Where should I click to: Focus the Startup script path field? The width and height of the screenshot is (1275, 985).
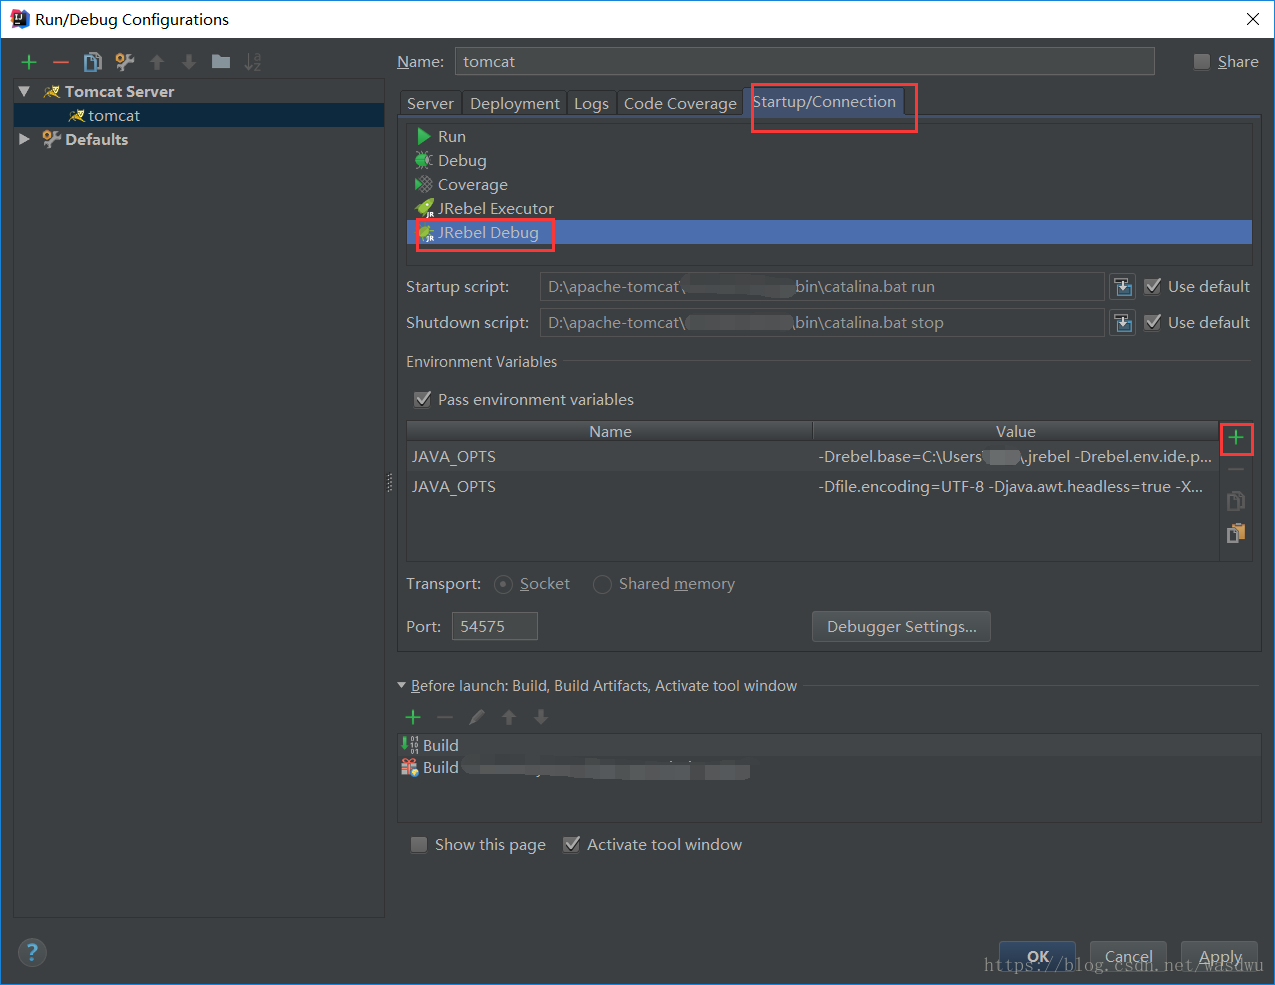point(822,287)
